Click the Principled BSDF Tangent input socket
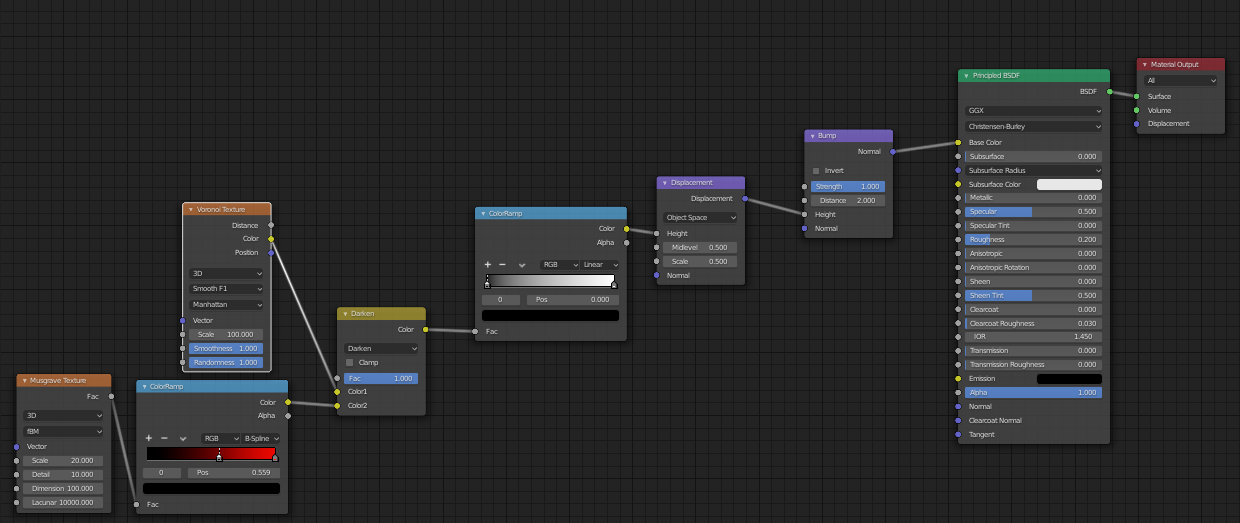The width and height of the screenshot is (1240, 523). [x=958, y=434]
